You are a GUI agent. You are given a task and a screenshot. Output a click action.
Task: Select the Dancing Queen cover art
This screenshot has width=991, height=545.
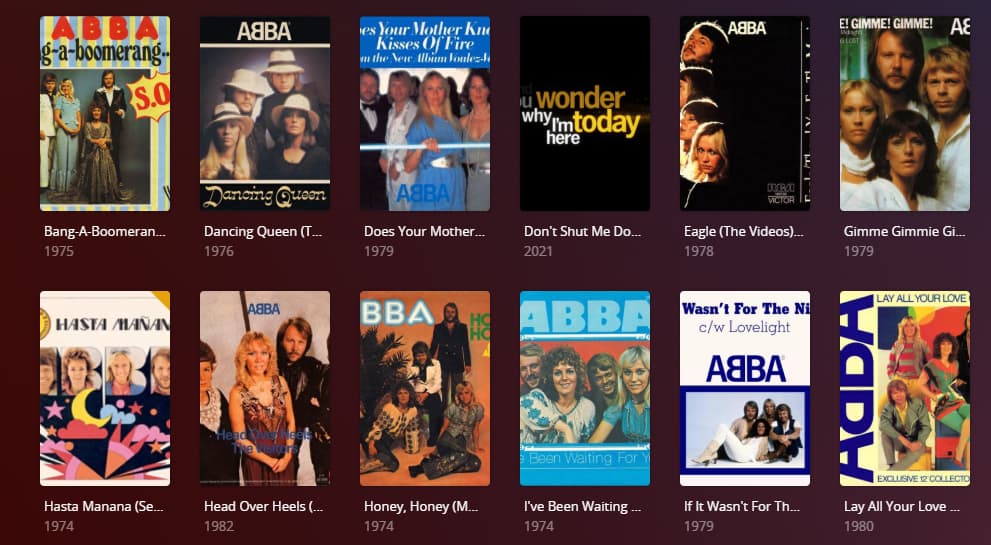[x=265, y=113]
